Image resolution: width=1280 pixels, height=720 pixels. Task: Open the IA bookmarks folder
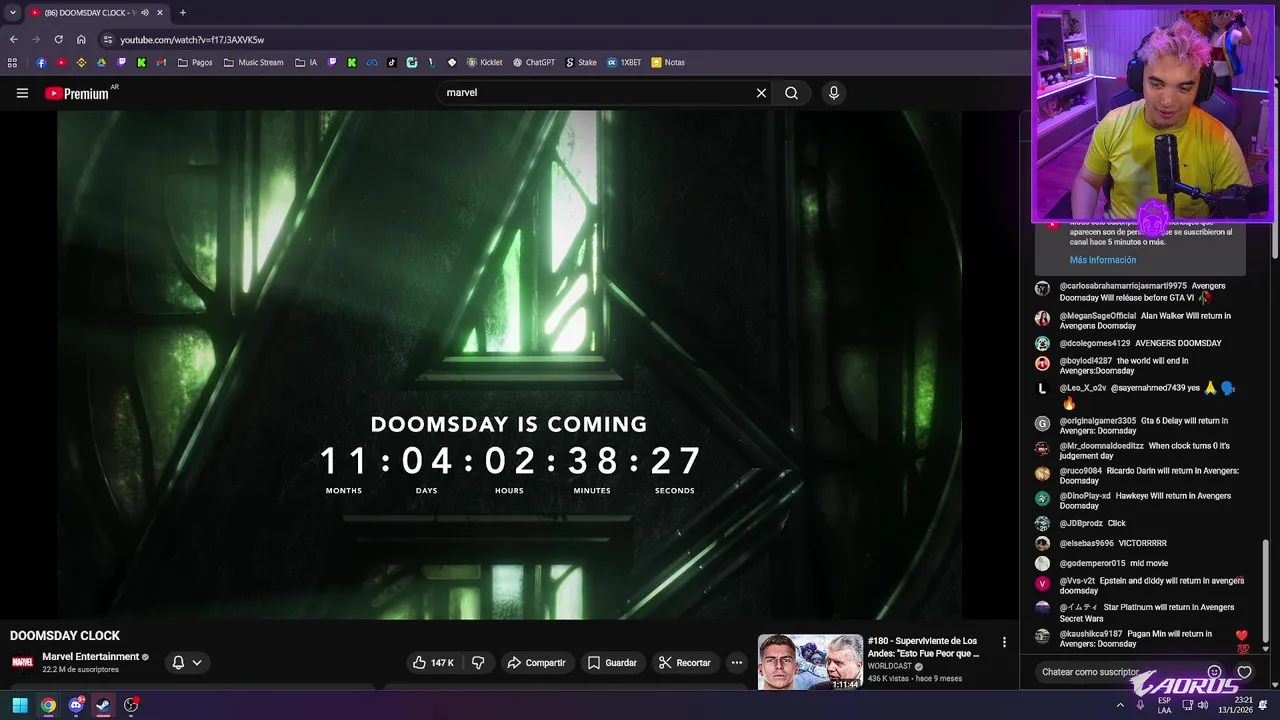click(x=306, y=62)
